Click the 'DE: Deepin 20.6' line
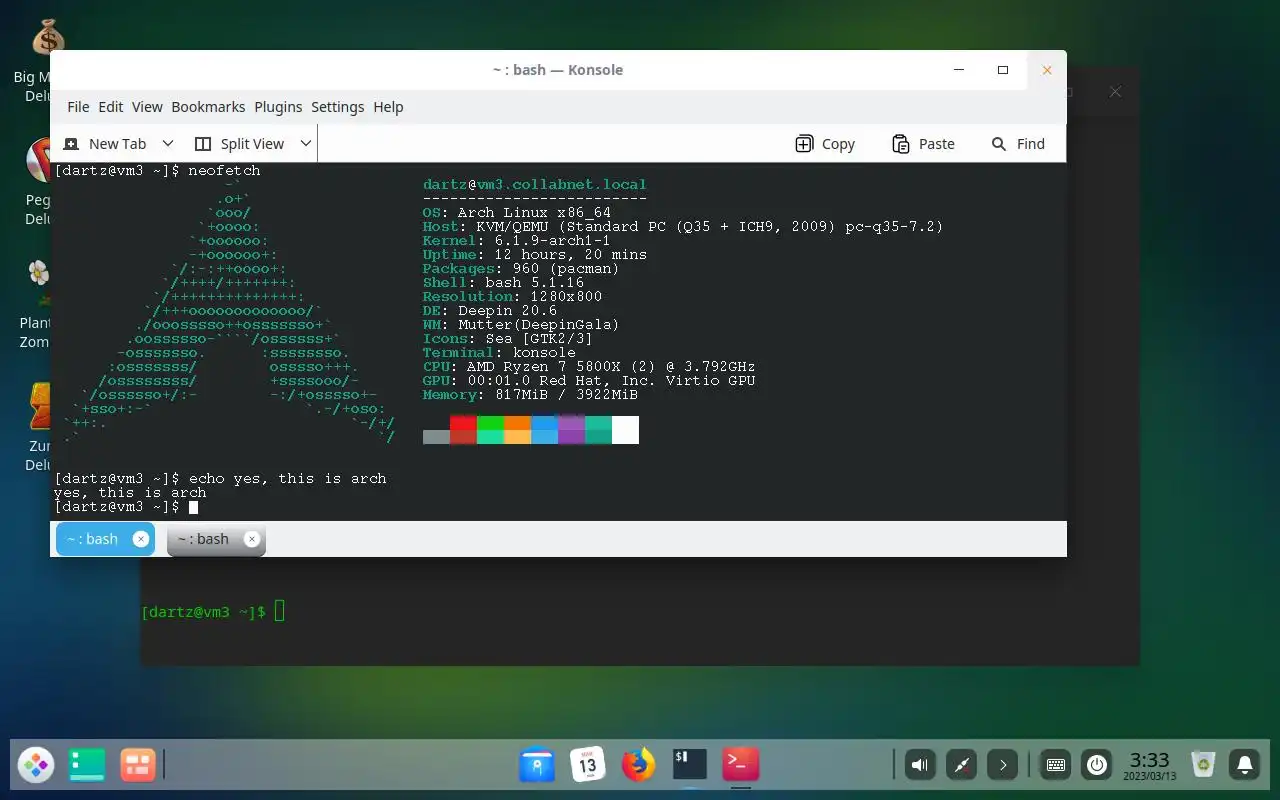Screen dimensions: 1280x800 click(490, 311)
